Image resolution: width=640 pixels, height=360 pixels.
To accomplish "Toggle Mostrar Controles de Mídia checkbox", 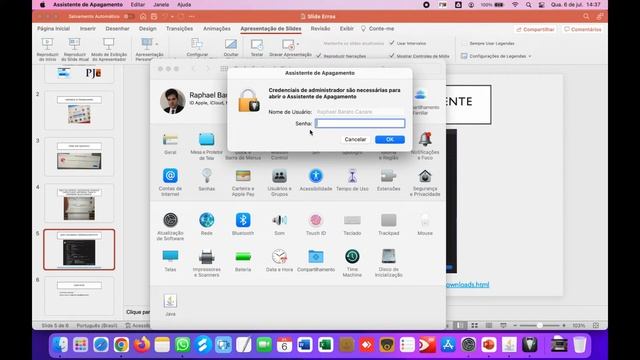I will tap(392, 56).
